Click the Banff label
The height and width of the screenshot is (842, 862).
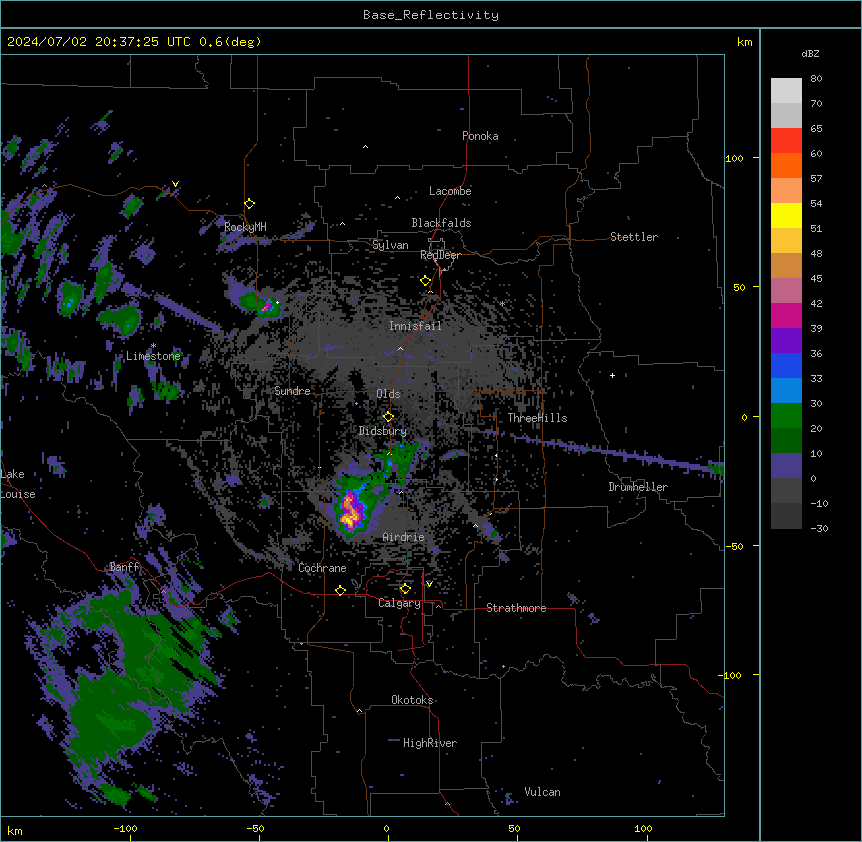[x=124, y=567]
